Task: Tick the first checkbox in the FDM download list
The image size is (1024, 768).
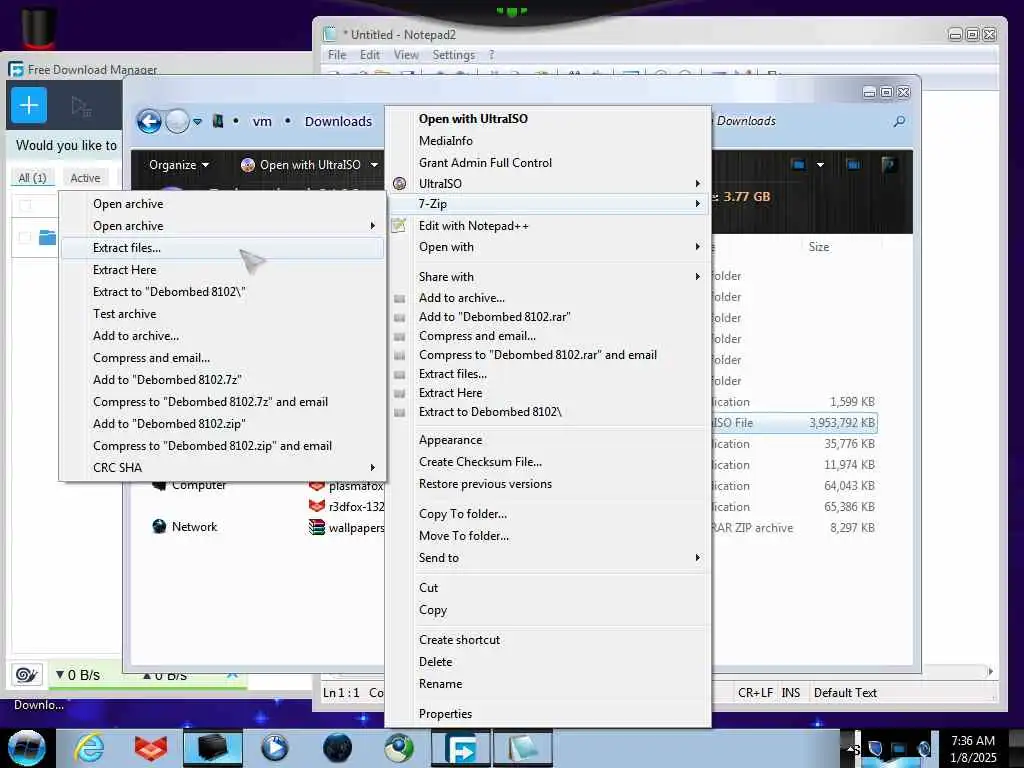Action: [x=25, y=205]
